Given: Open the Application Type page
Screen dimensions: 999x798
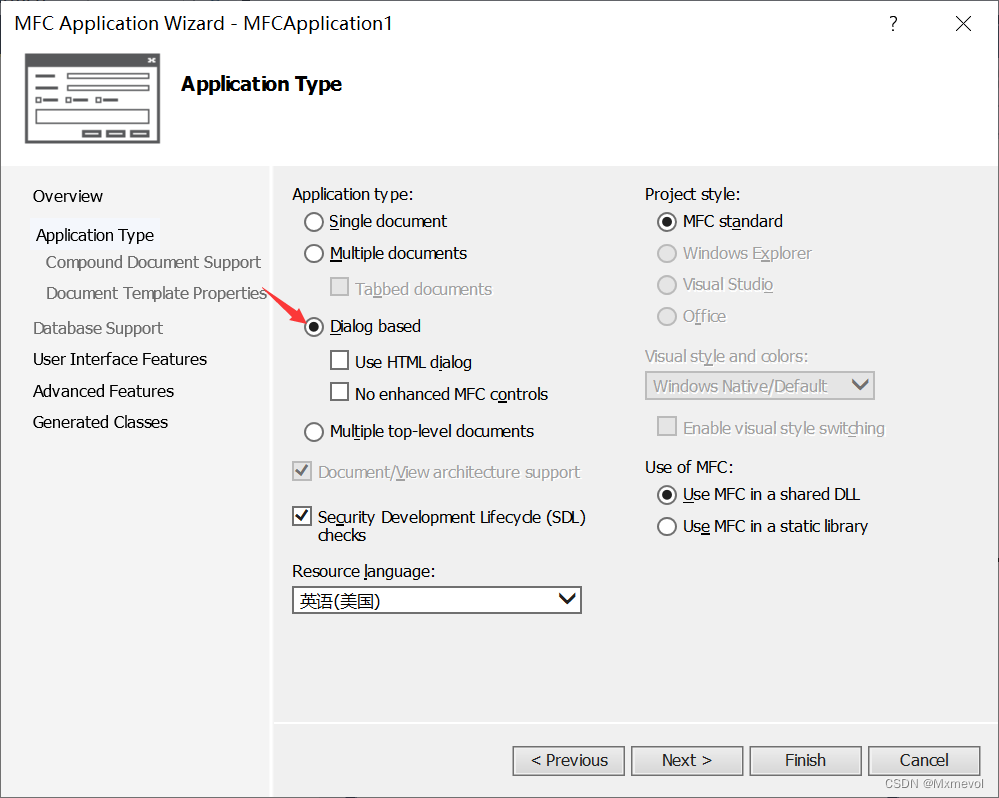Looking at the screenshot, I should (95, 235).
